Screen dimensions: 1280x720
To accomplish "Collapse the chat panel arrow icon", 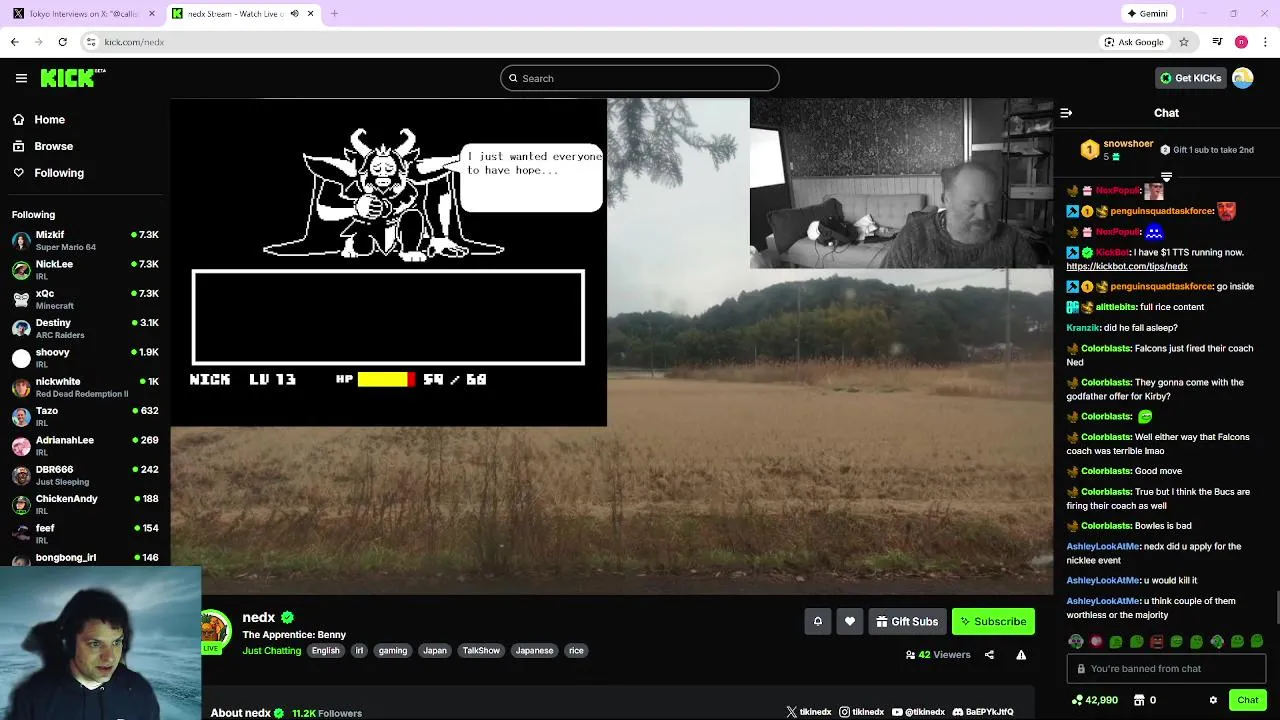I will [x=1066, y=113].
